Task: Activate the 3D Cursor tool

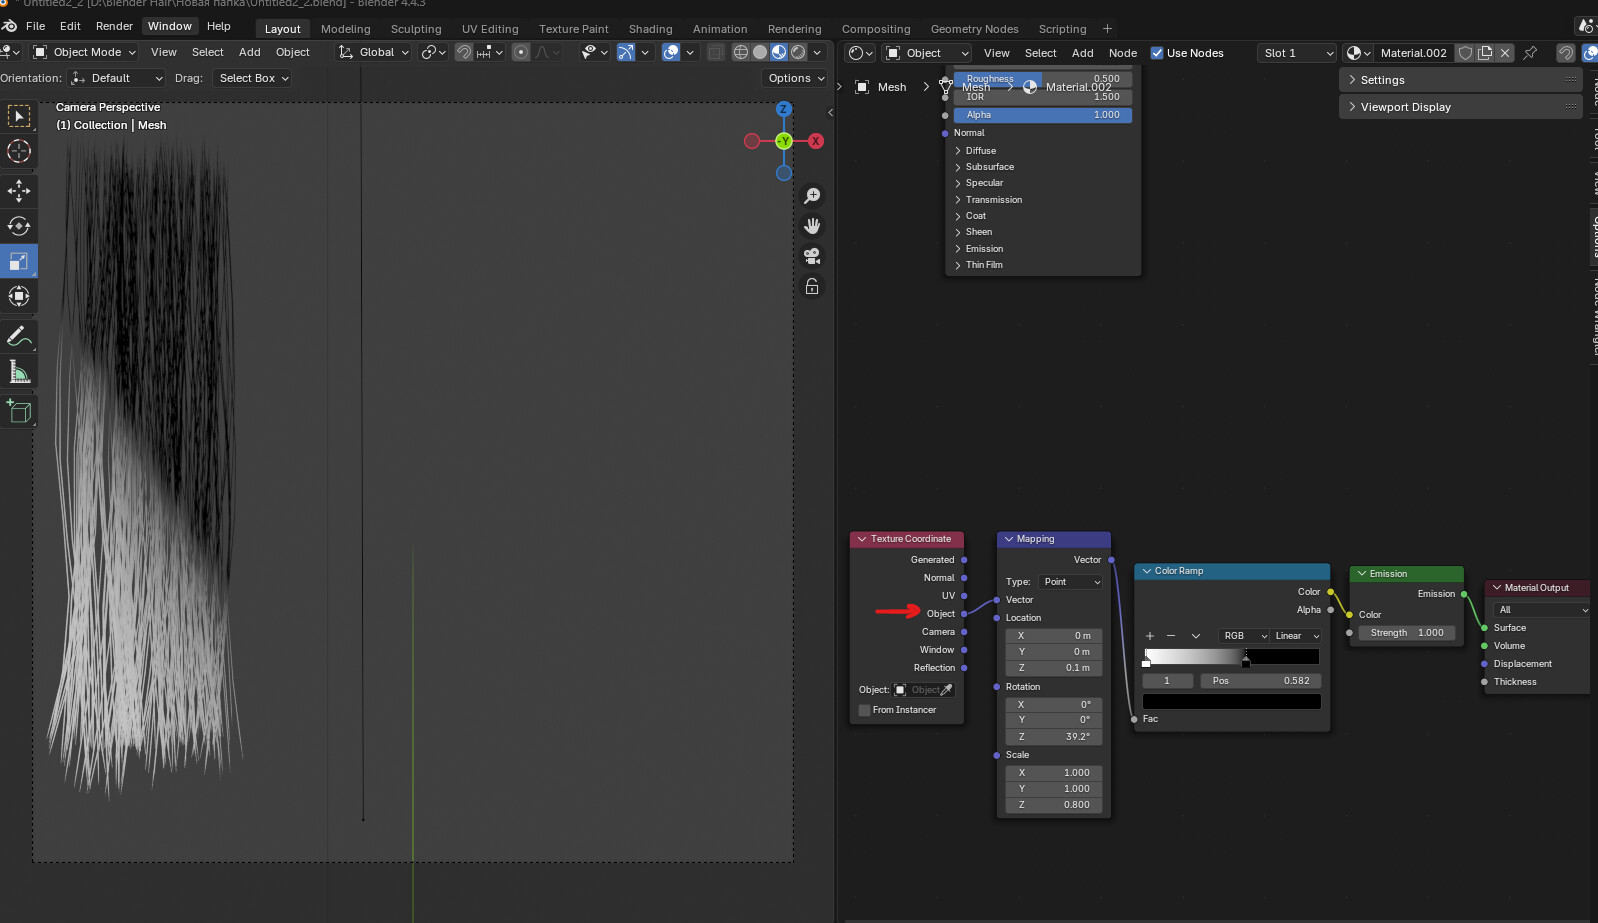Action: coord(19,151)
